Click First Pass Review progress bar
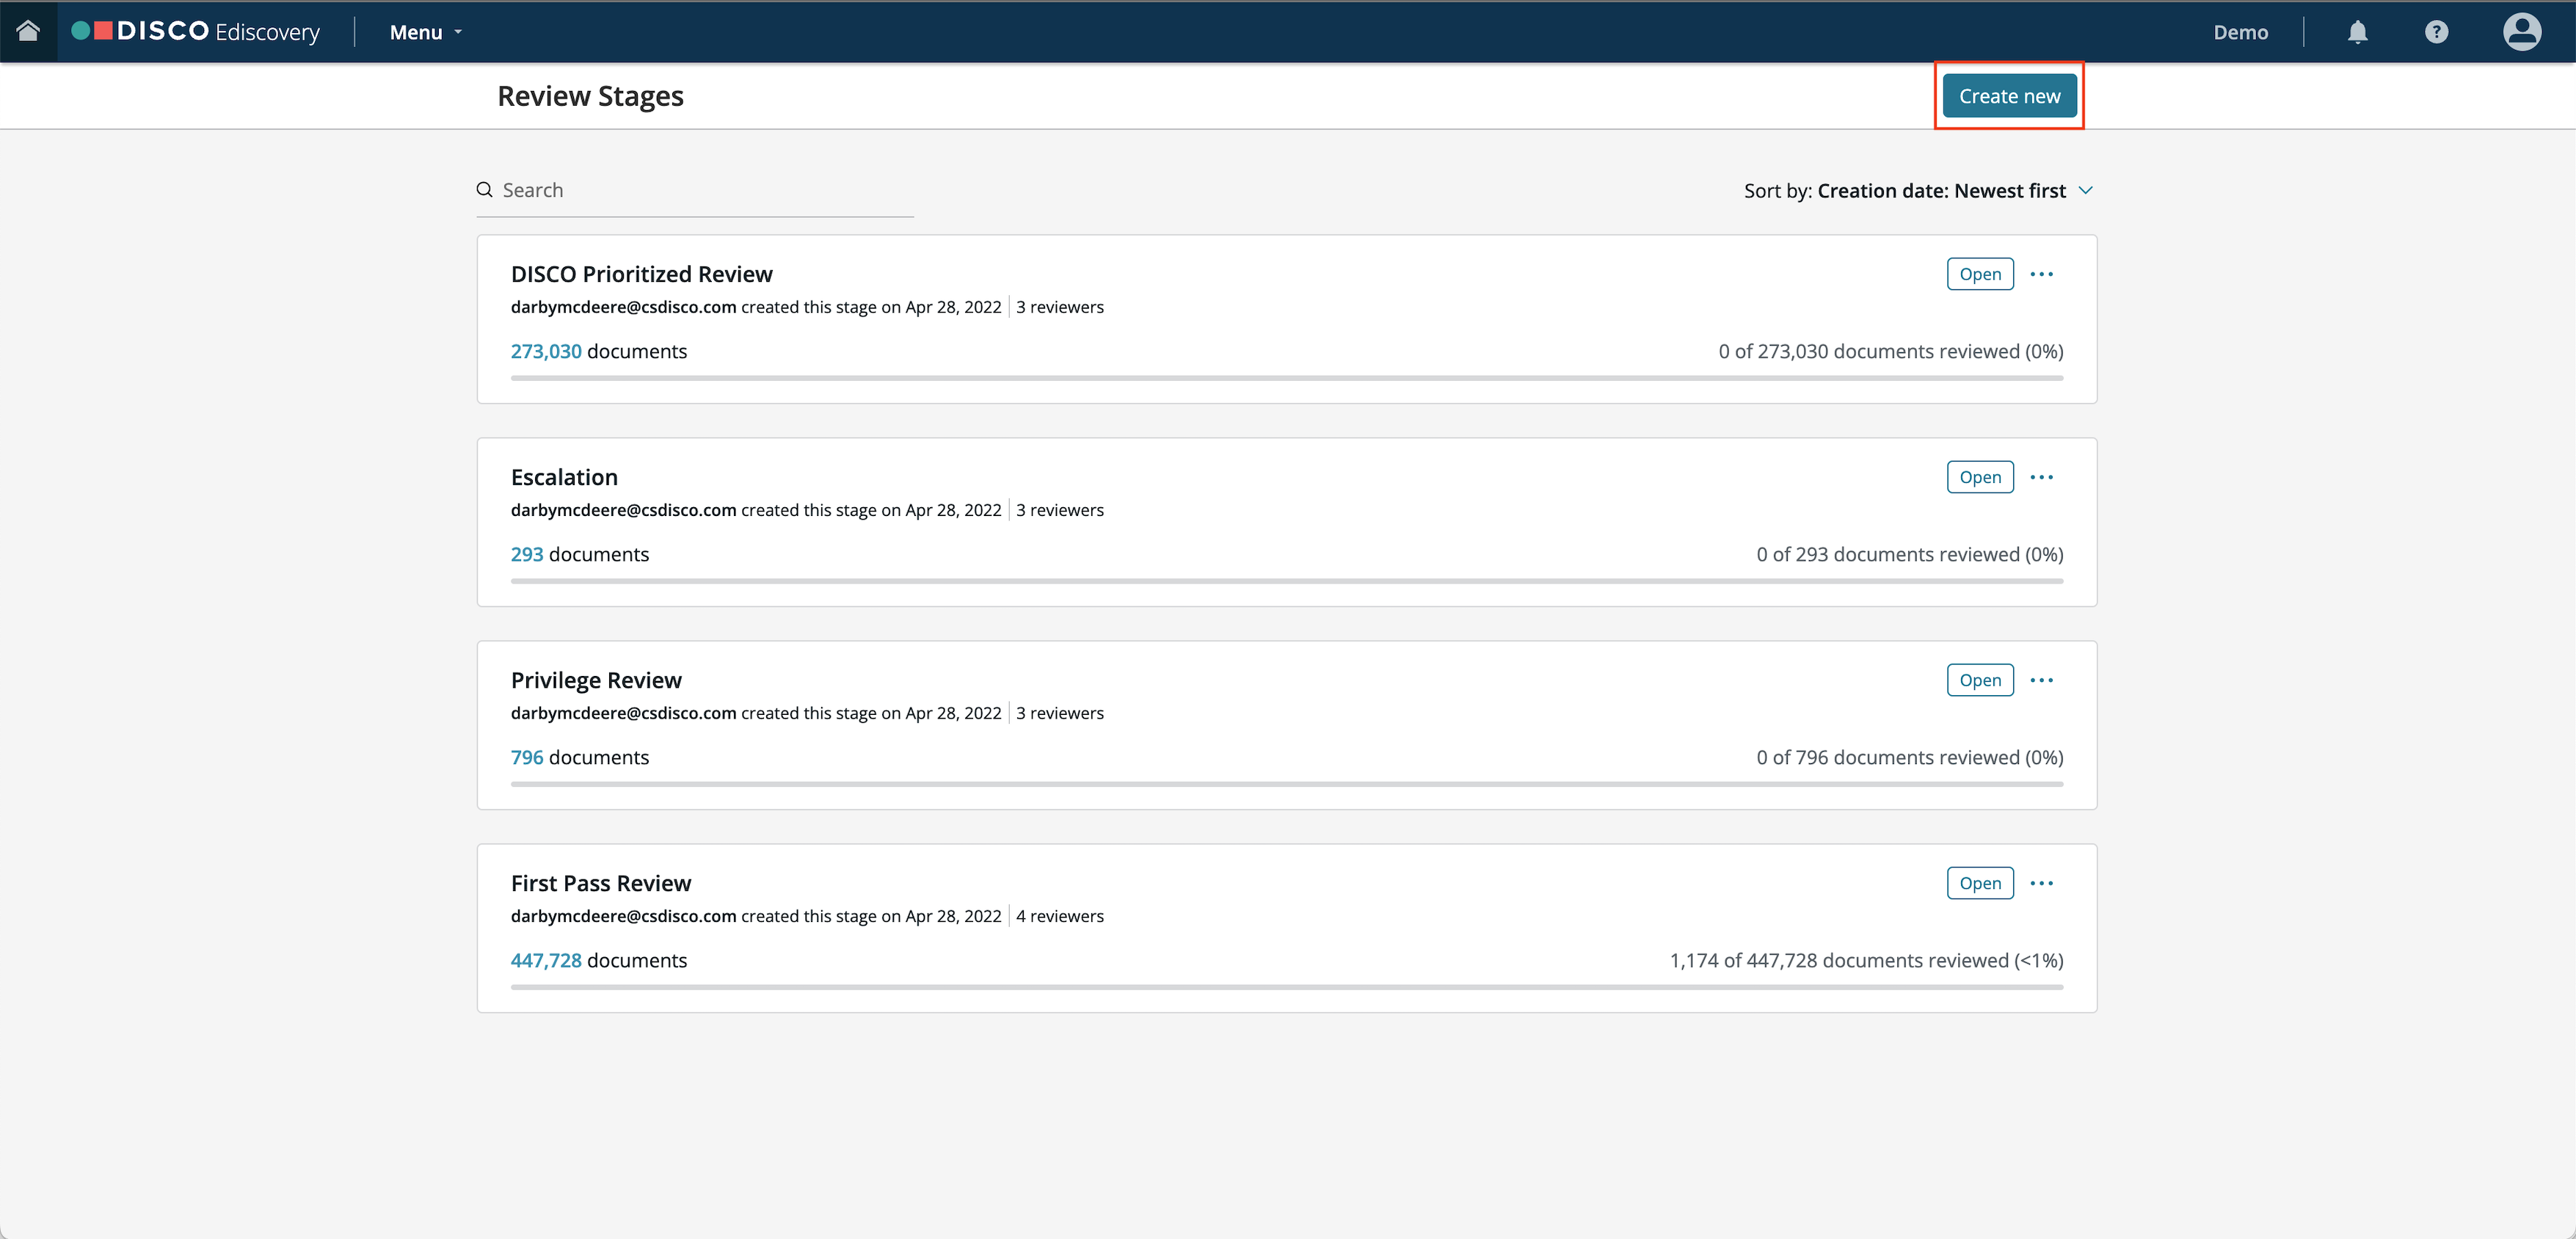The width and height of the screenshot is (2576, 1239). pyautogui.click(x=1286, y=987)
